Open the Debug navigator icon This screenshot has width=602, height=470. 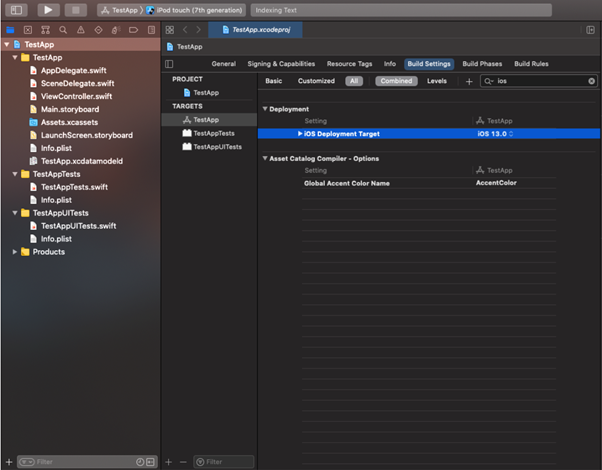click(116, 30)
